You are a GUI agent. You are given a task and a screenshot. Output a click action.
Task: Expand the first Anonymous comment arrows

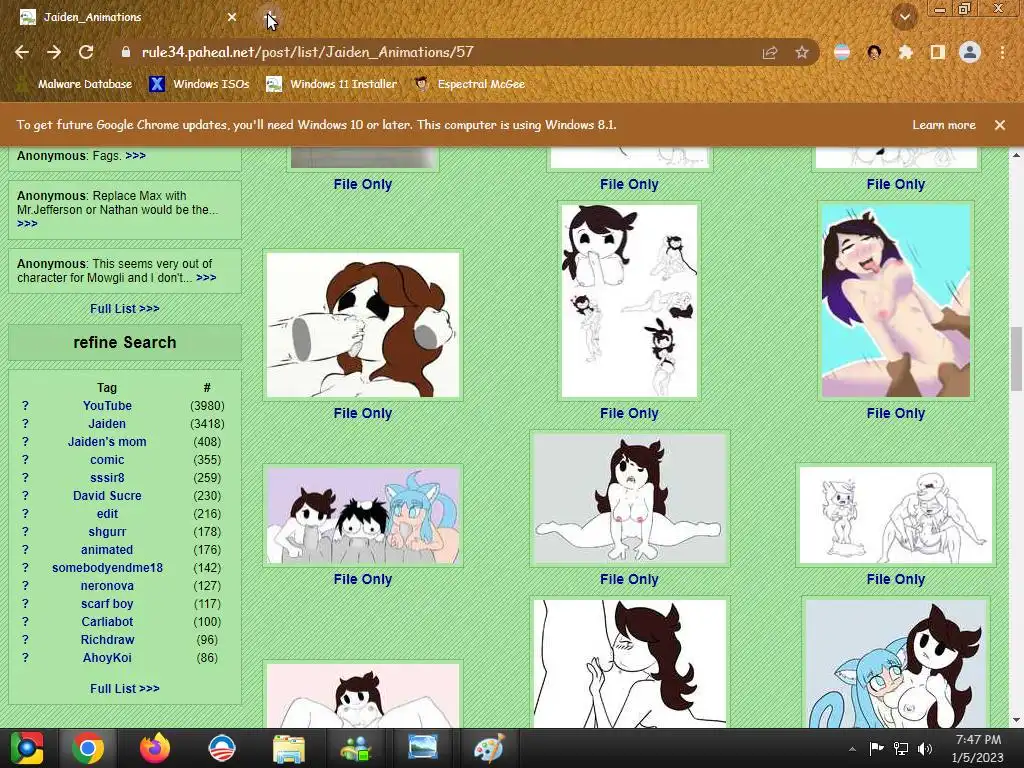pyautogui.click(x=135, y=155)
